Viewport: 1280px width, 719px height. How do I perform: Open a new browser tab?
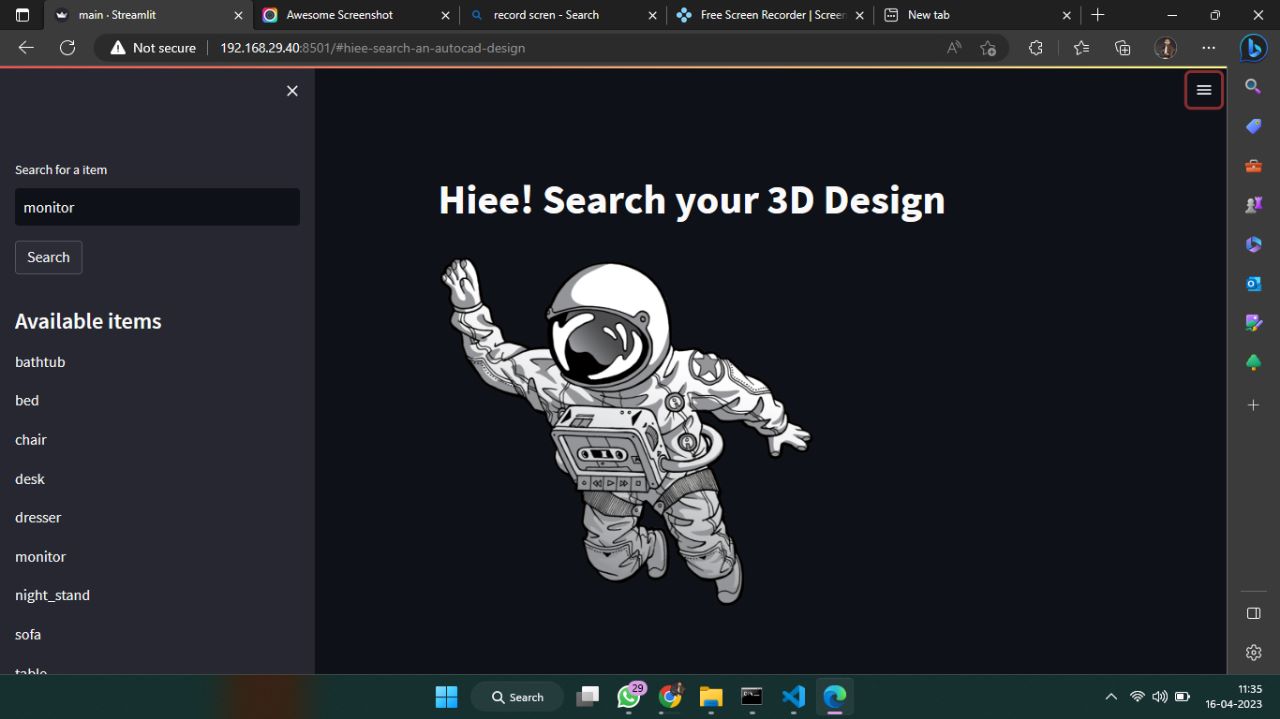(x=1098, y=15)
